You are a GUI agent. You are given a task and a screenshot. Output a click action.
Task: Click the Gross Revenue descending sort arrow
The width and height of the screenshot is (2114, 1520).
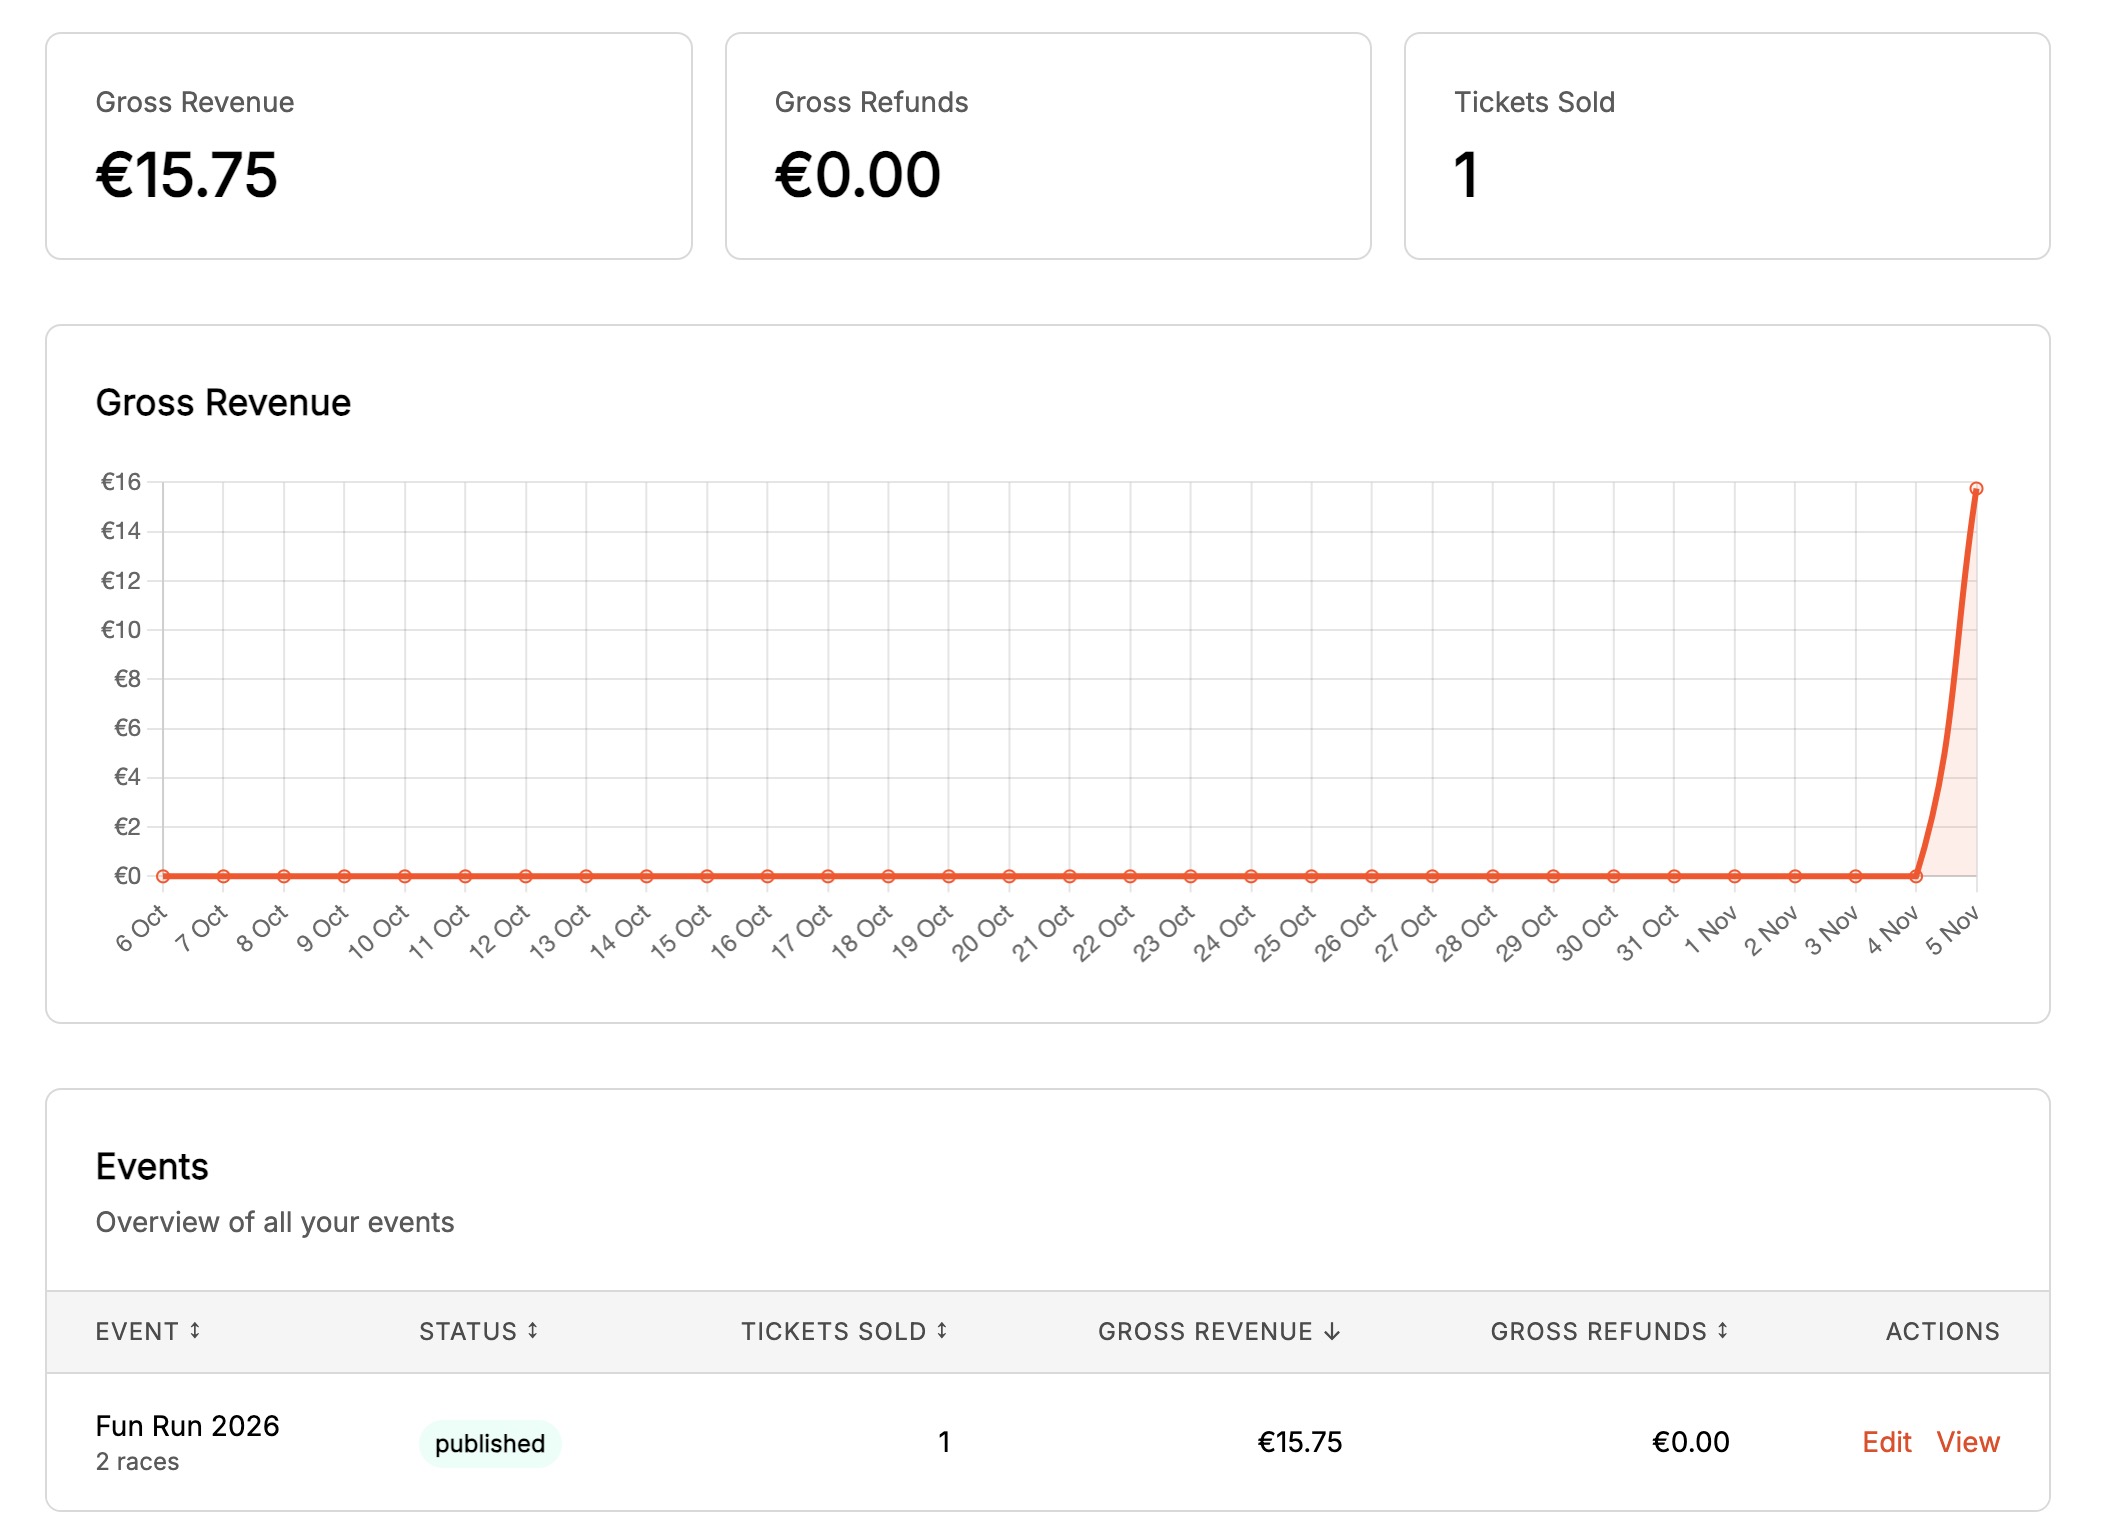point(1331,1331)
